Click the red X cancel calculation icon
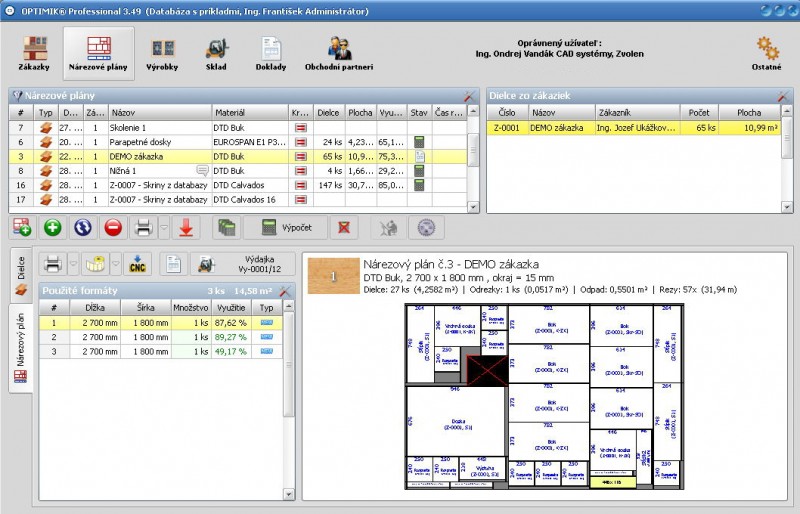 tap(344, 228)
